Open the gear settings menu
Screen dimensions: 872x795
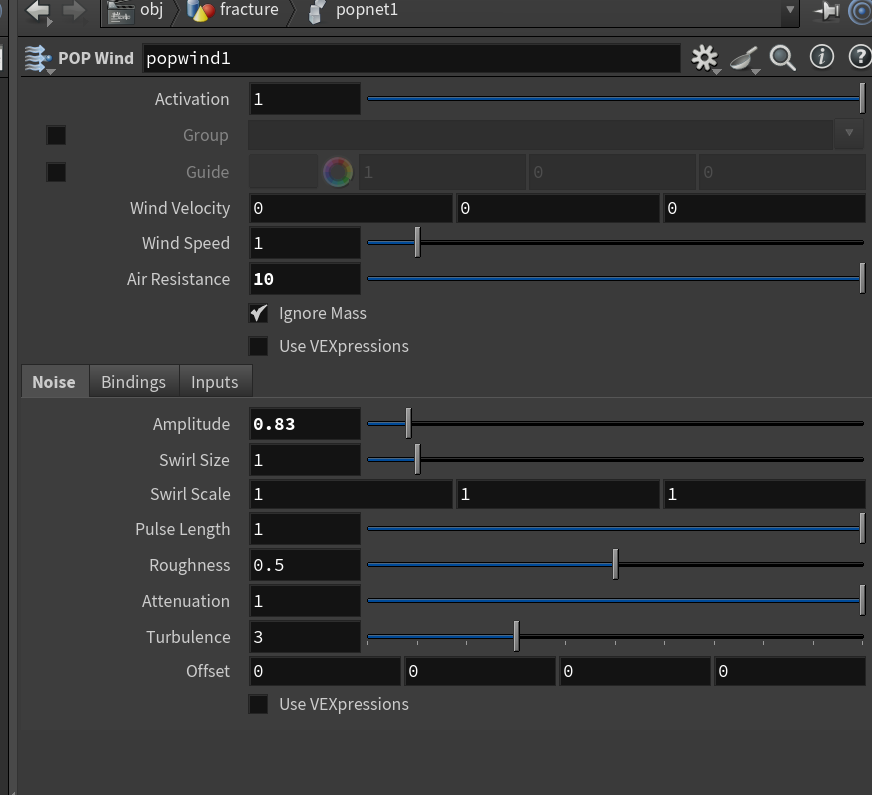coord(705,58)
